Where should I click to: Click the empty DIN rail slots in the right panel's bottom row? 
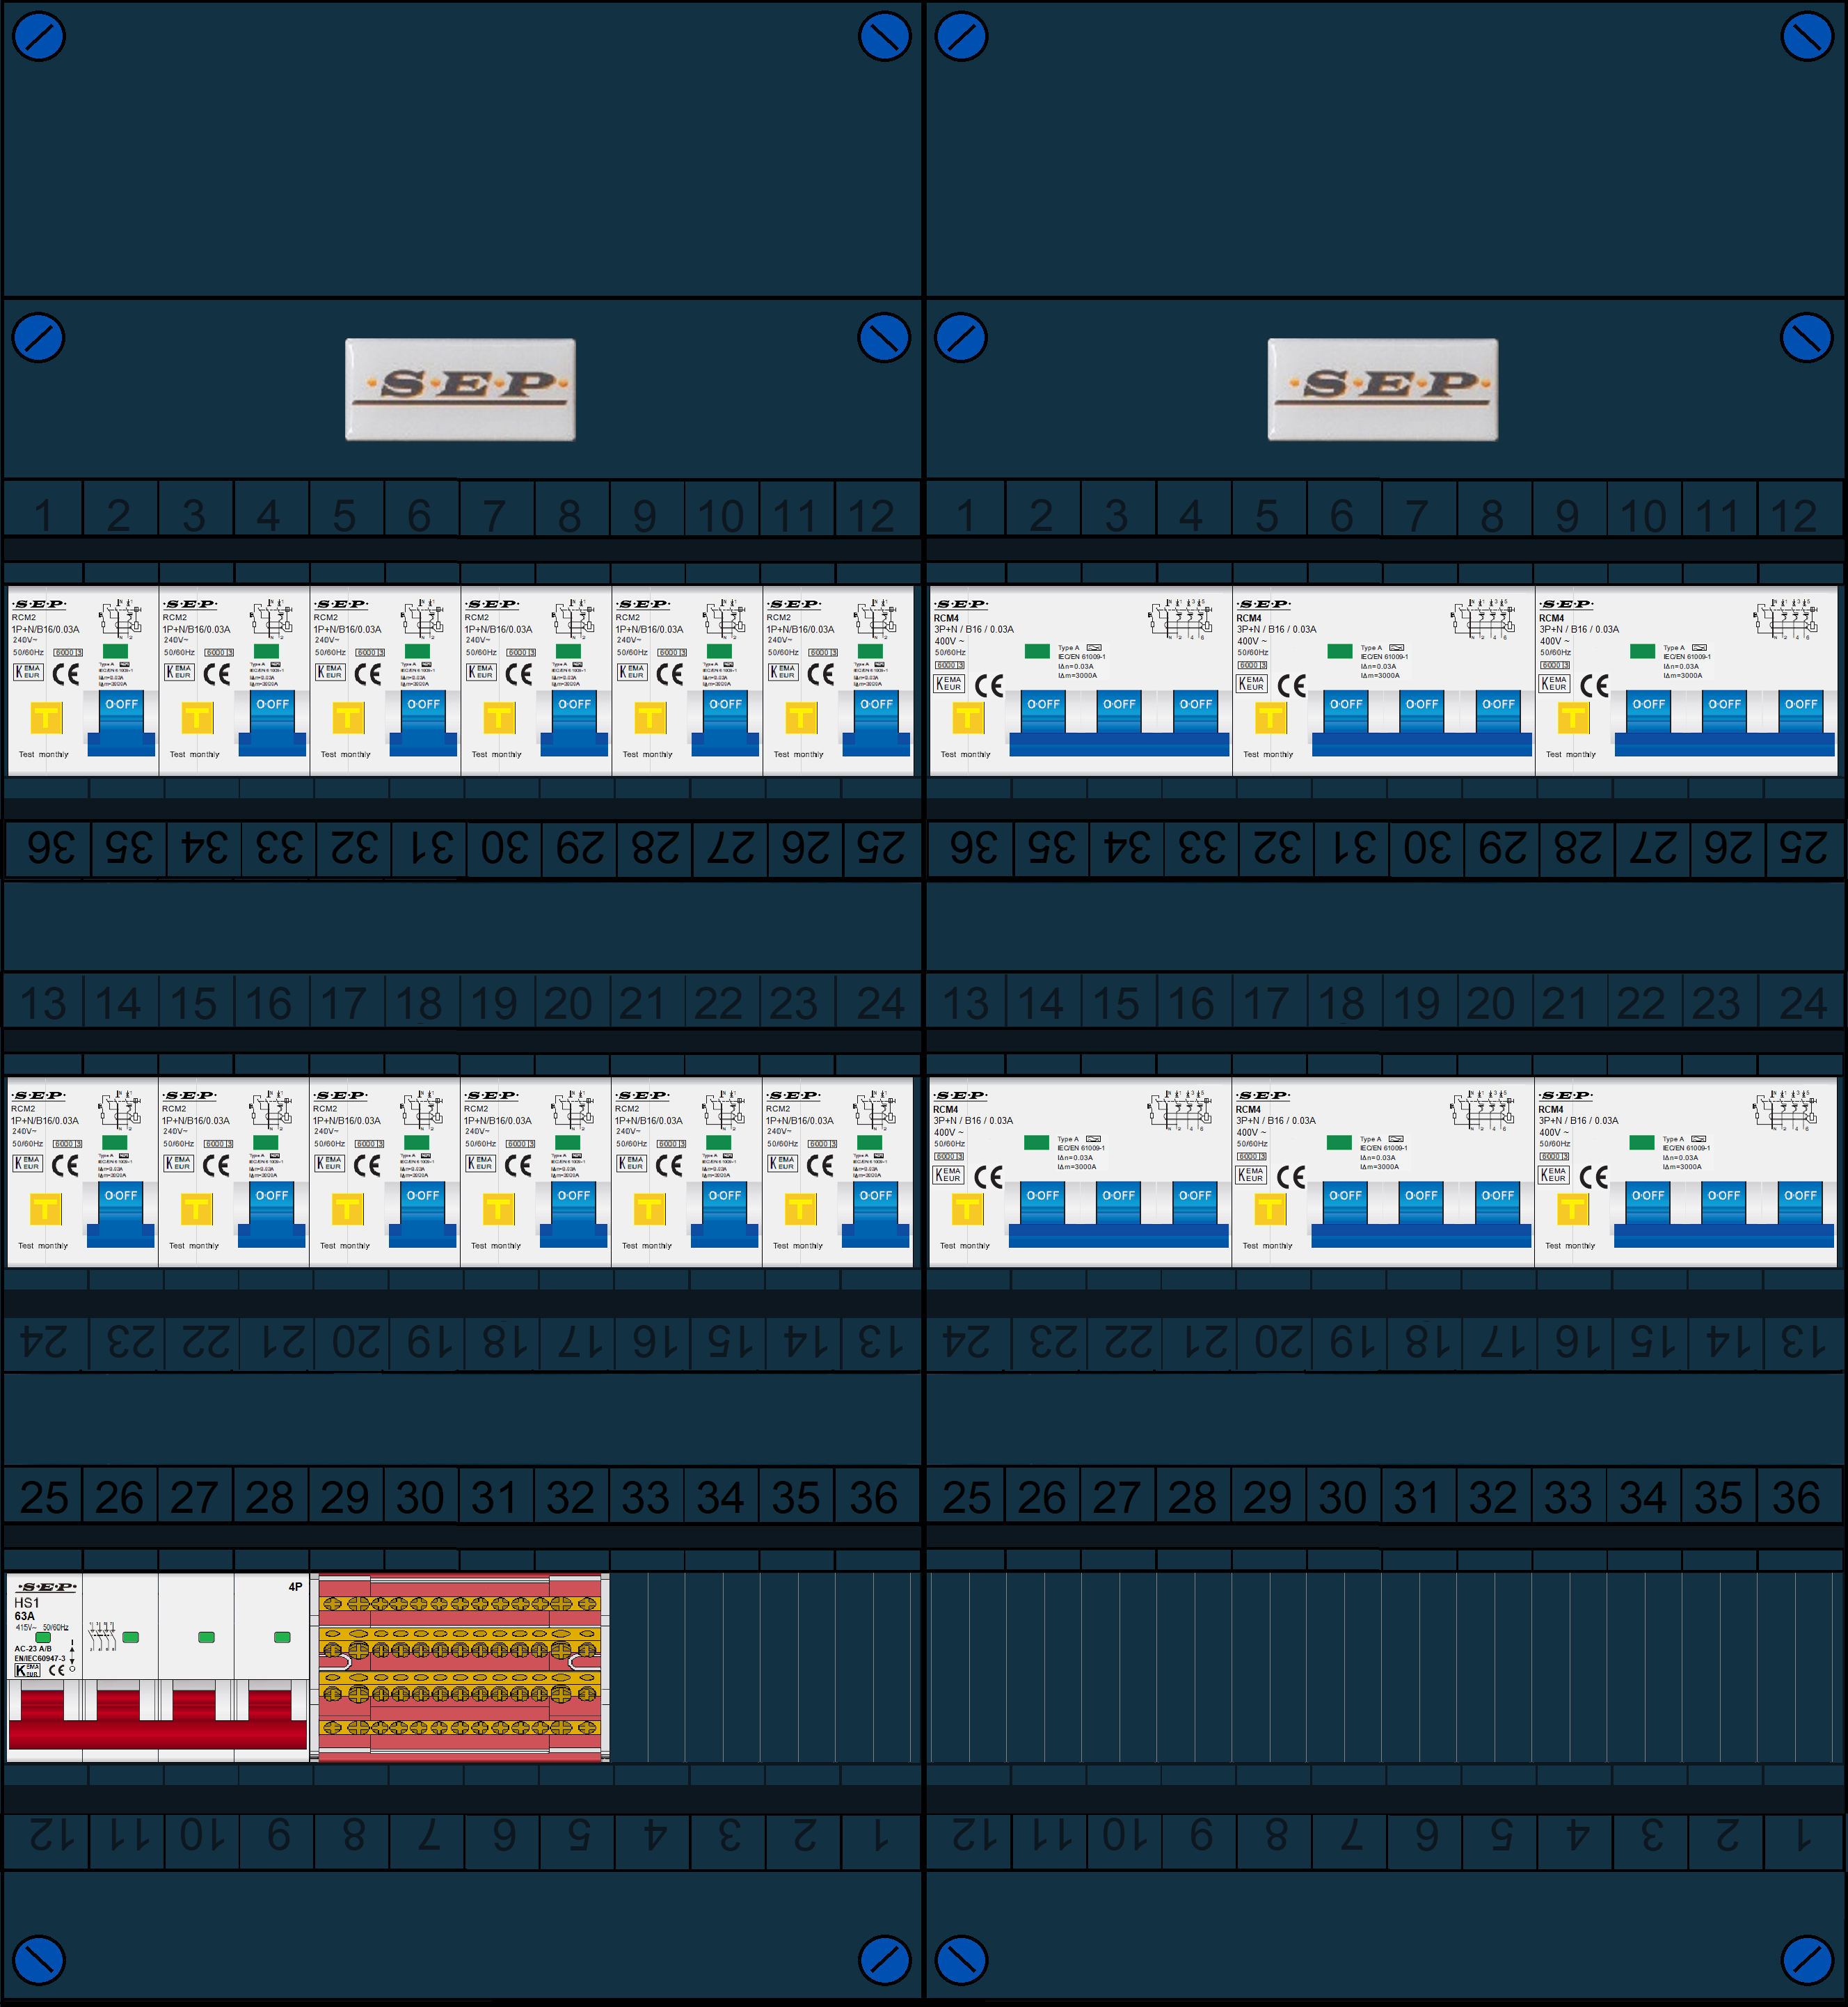[x=1385, y=1667]
